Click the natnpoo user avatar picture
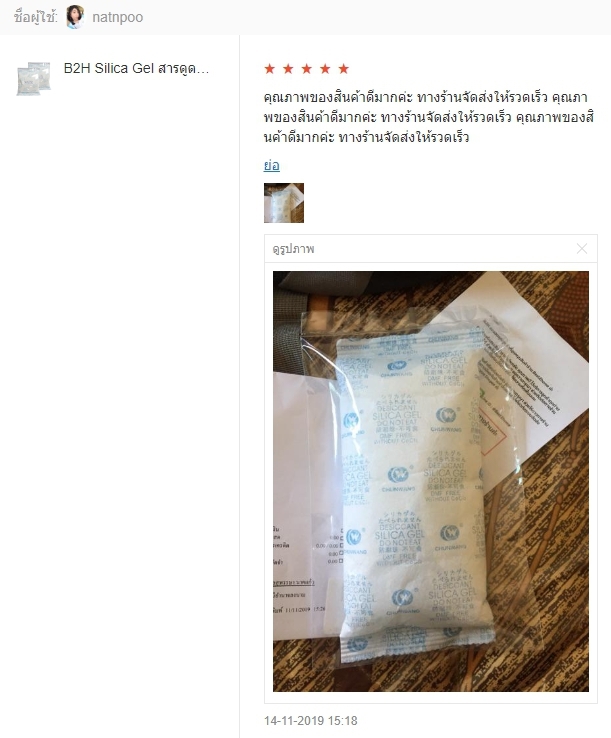 [x=75, y=17]
